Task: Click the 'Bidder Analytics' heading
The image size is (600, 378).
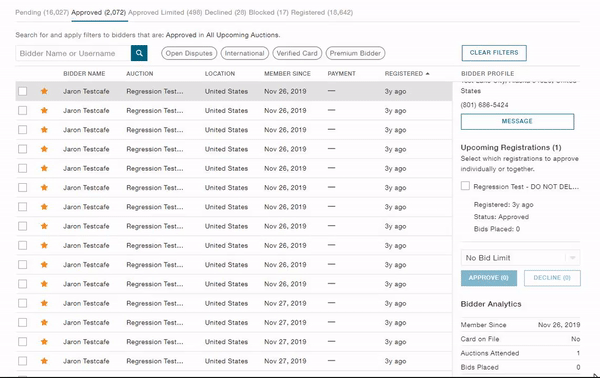Action: click(491, 304)
